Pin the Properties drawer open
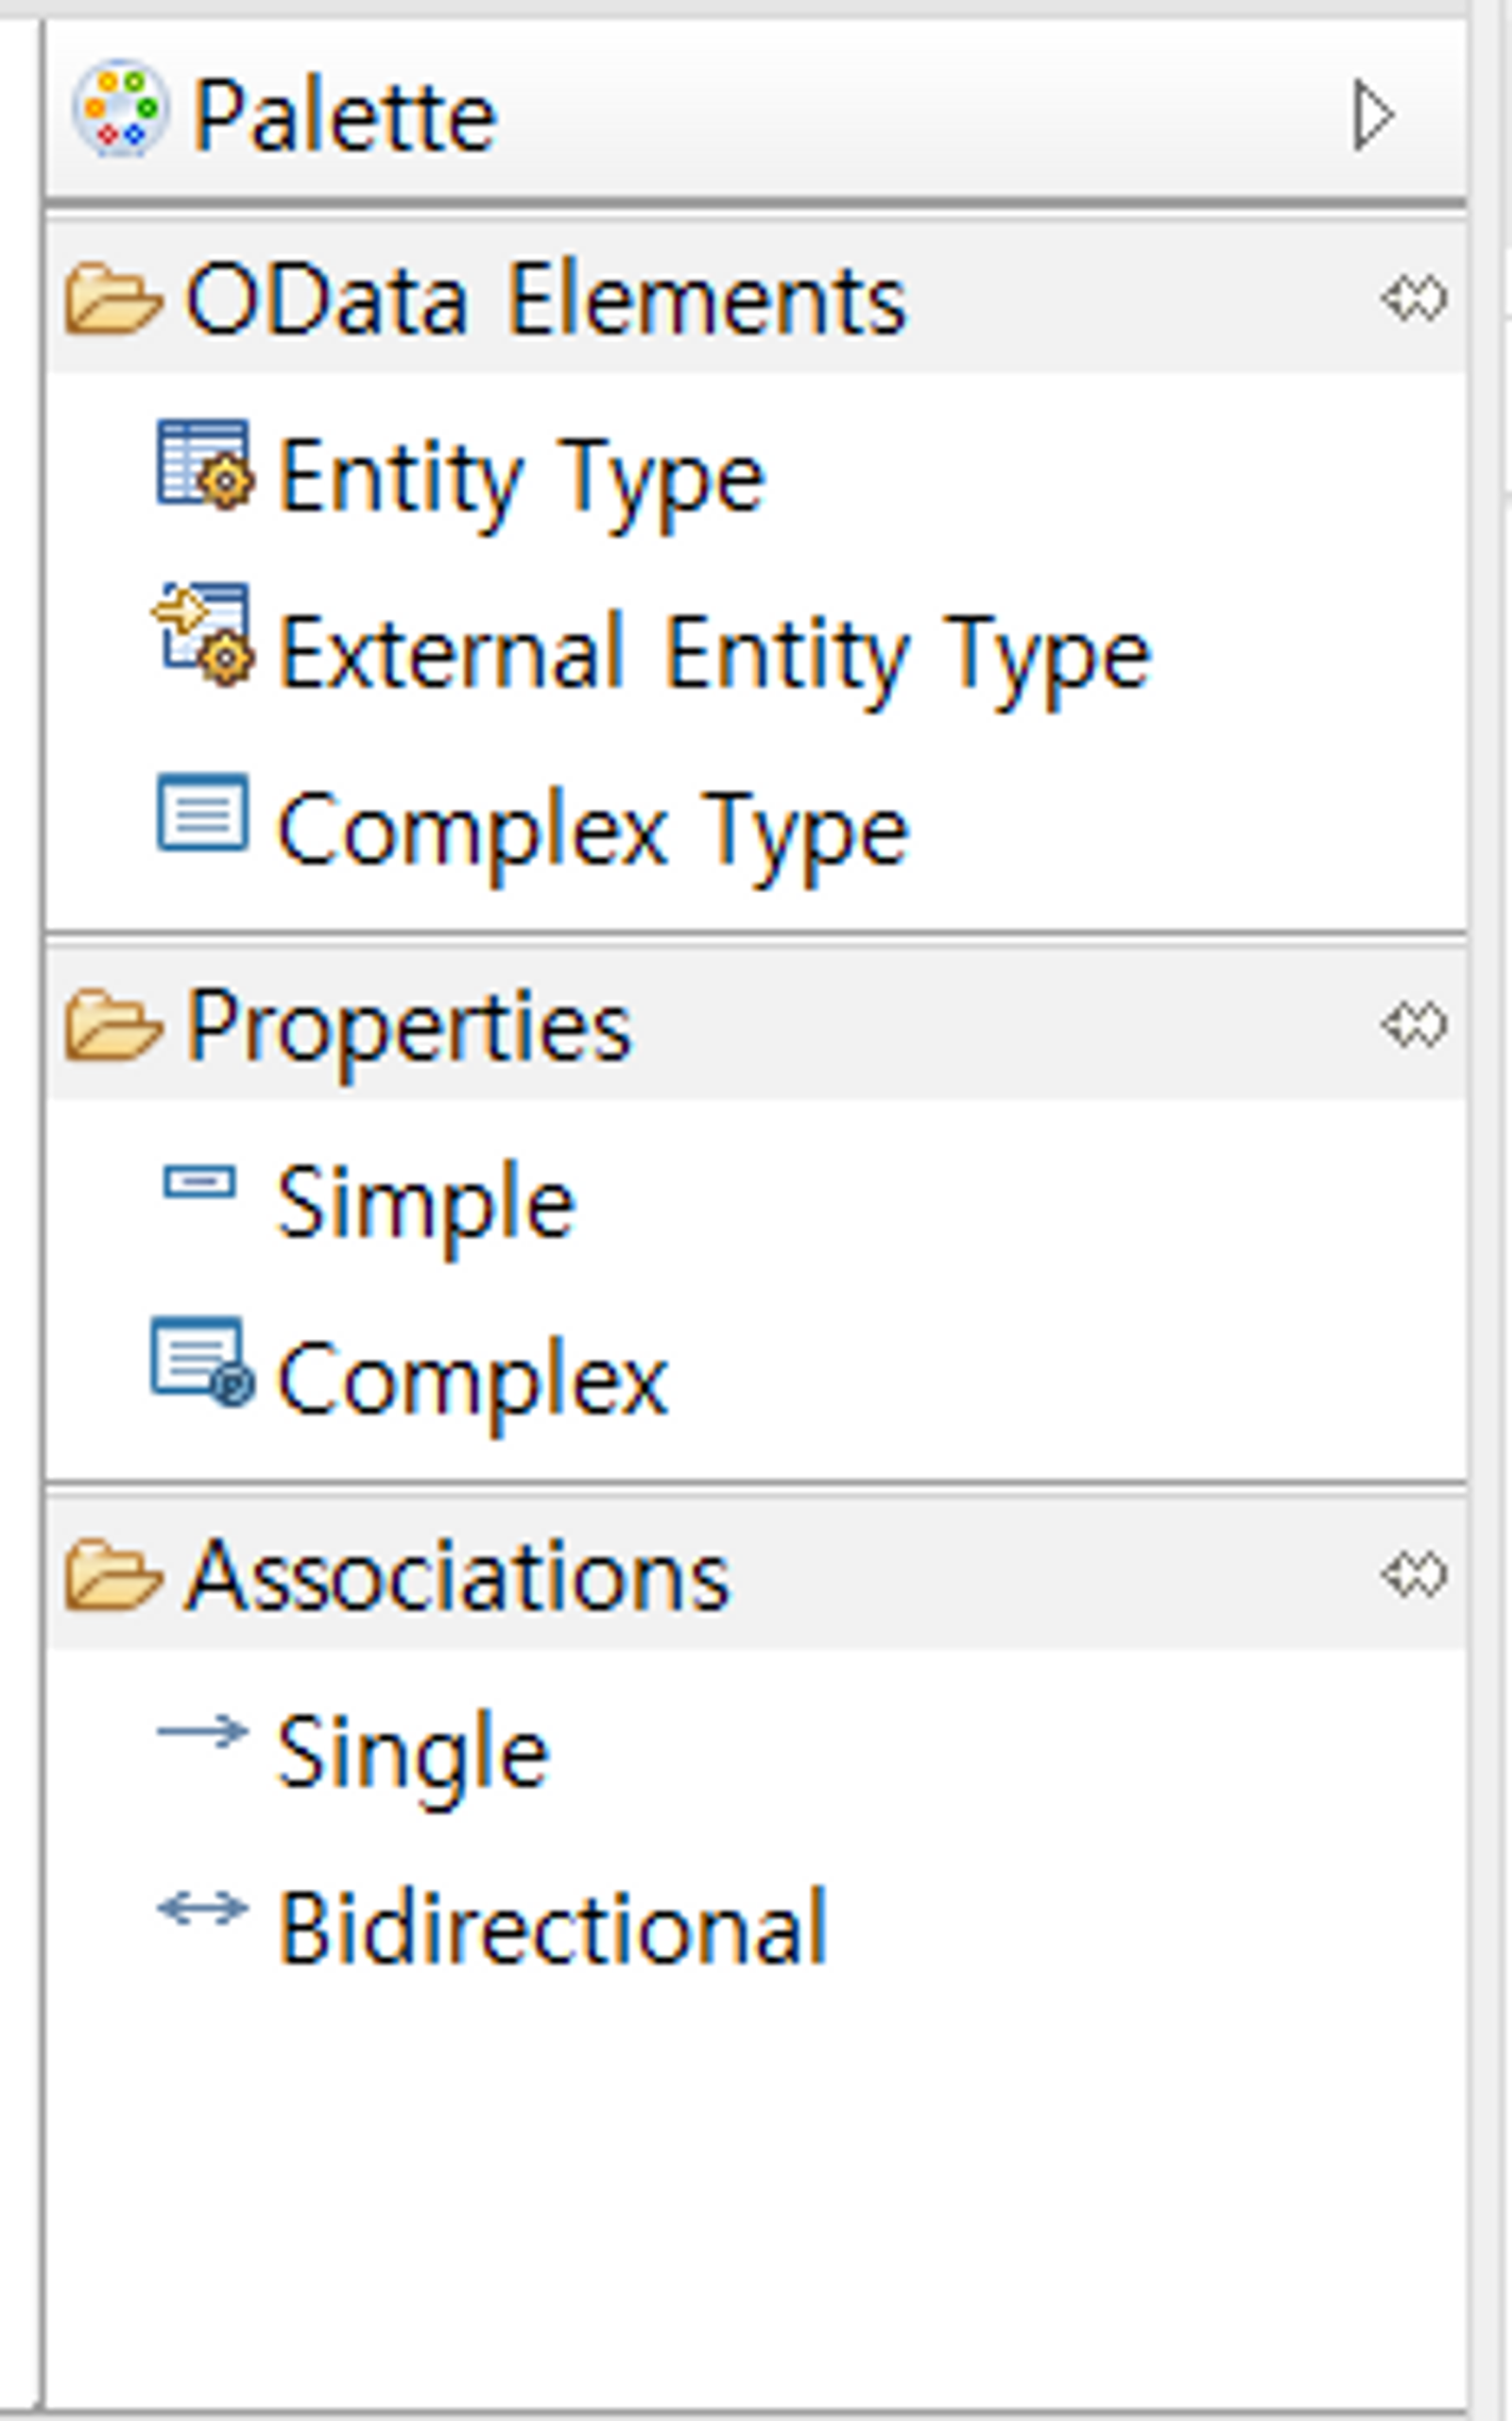 (x=1413, y=1025)
